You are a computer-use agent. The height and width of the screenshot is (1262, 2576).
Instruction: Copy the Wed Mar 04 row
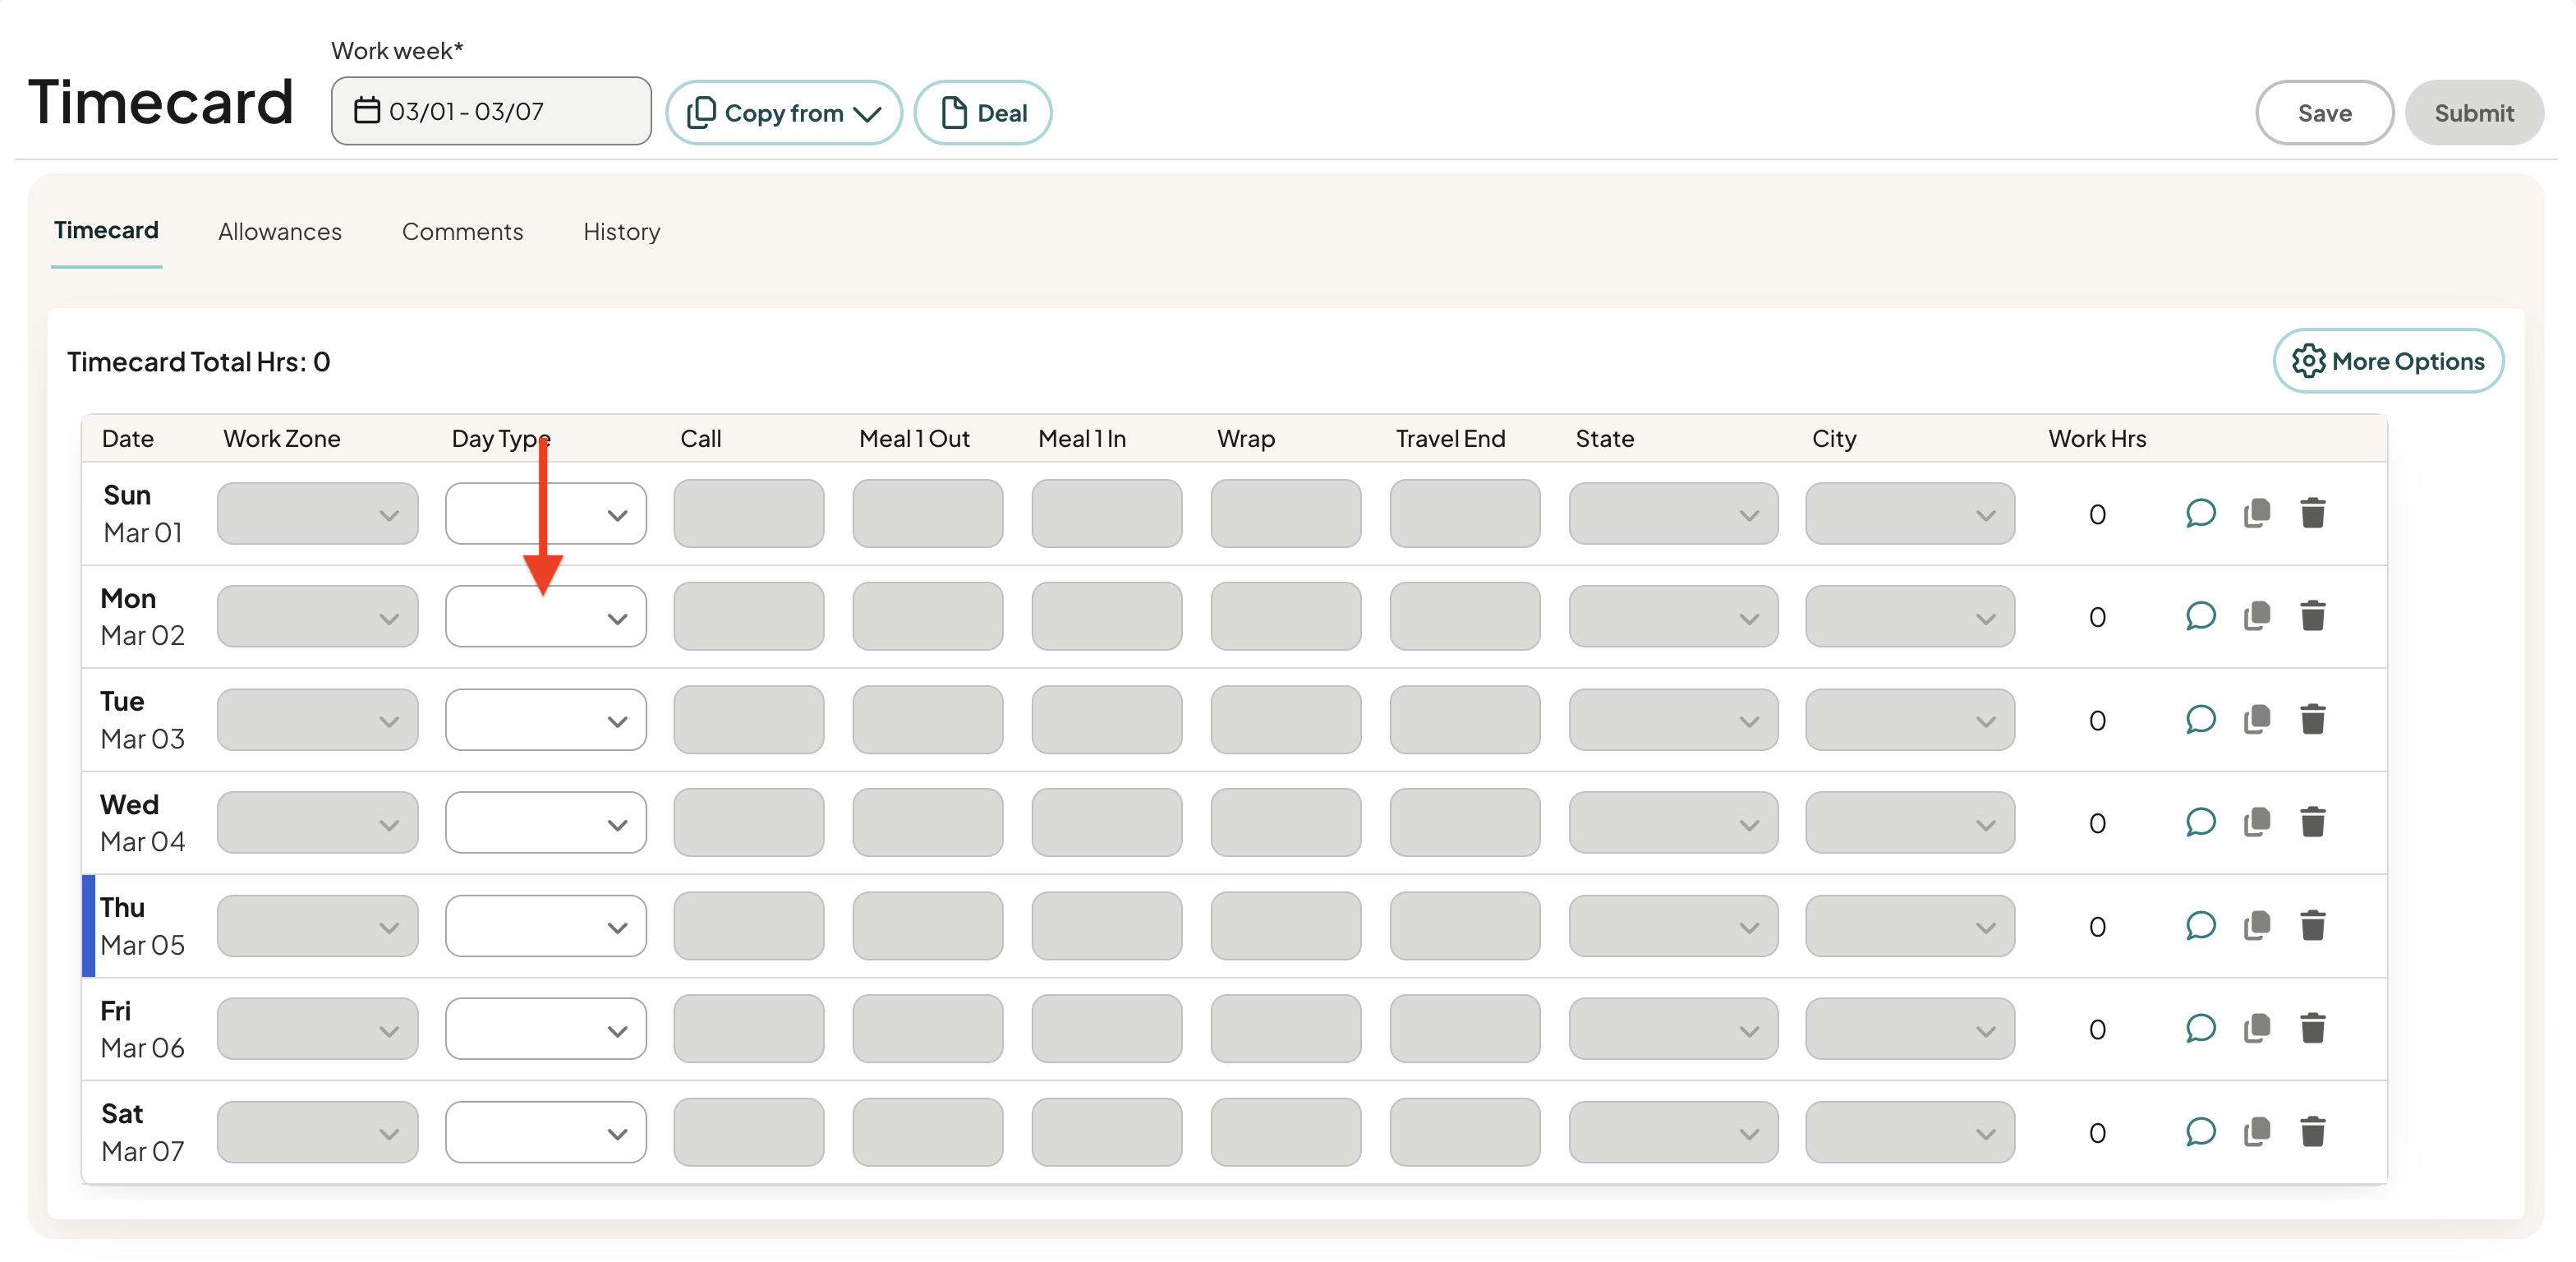click(2257, 822)
